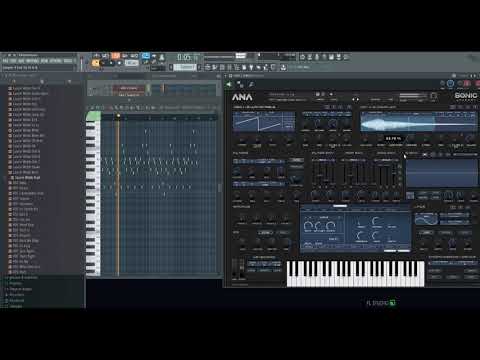Viewport: 480px width, 360px height.
Task: Click the sample waveform display in ANA
Action: [x=419, y=122]
